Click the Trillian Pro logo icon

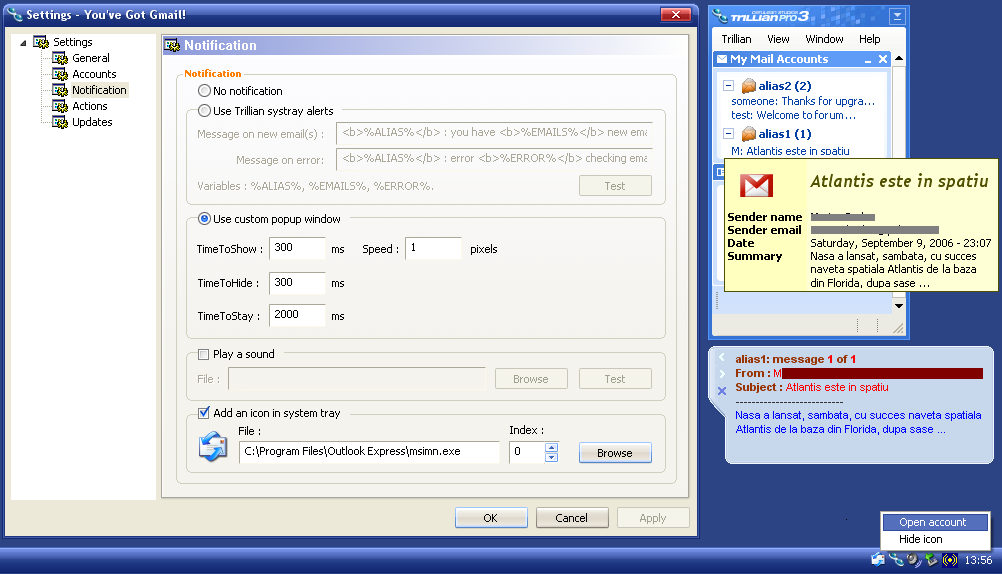click(721, 15)
